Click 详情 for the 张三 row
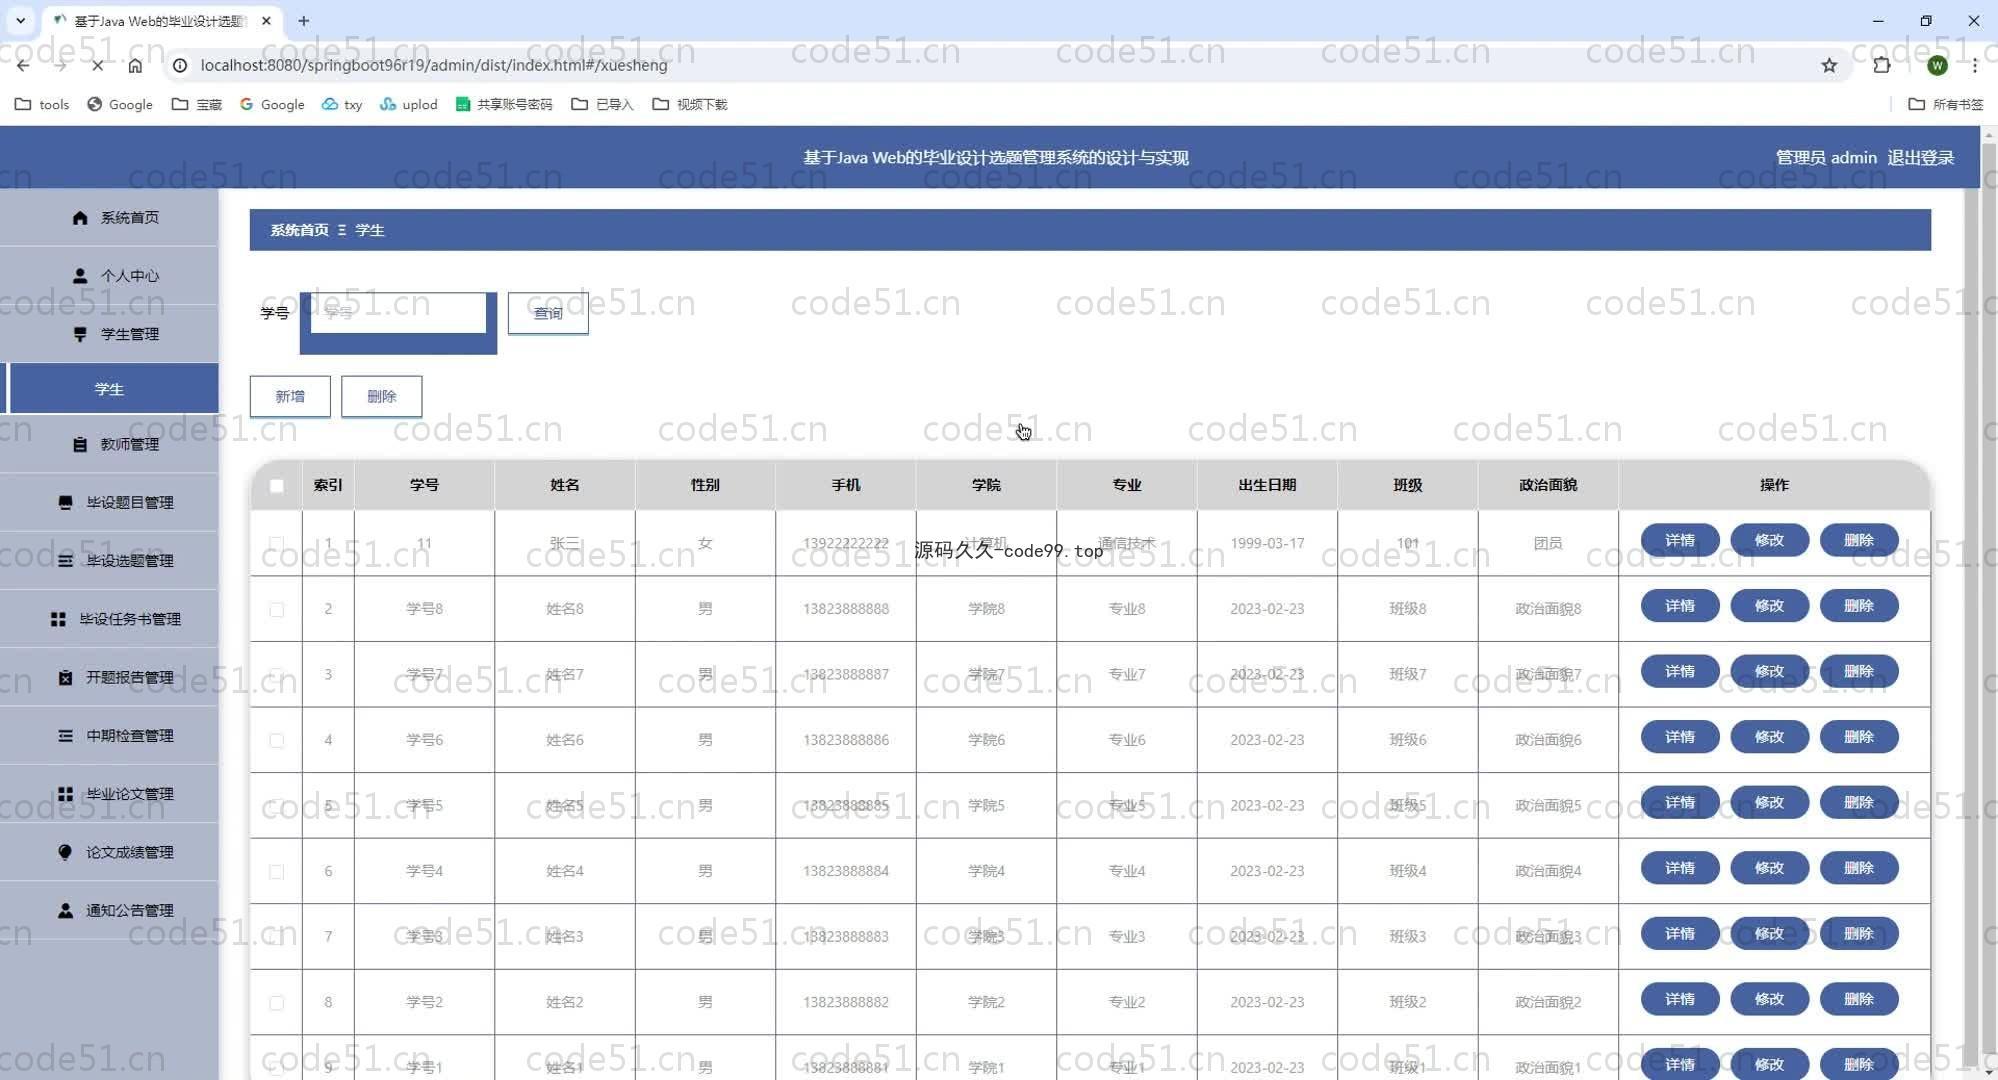The height and width of the screenshot is (1080, 1998). pyautogui.click(x=1680, y=541)
